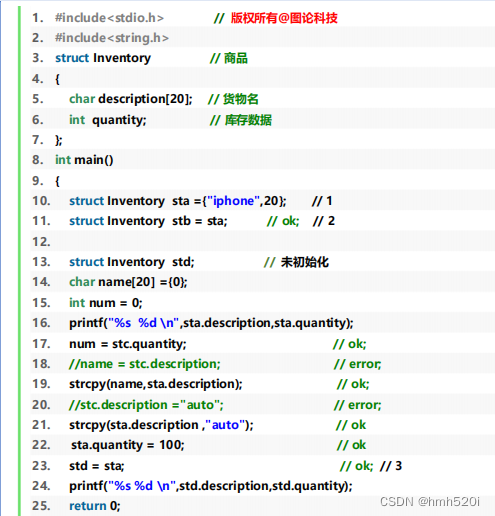
Task: Click the '// ok; // 3' comment on line 23
Action: point(371,466)
